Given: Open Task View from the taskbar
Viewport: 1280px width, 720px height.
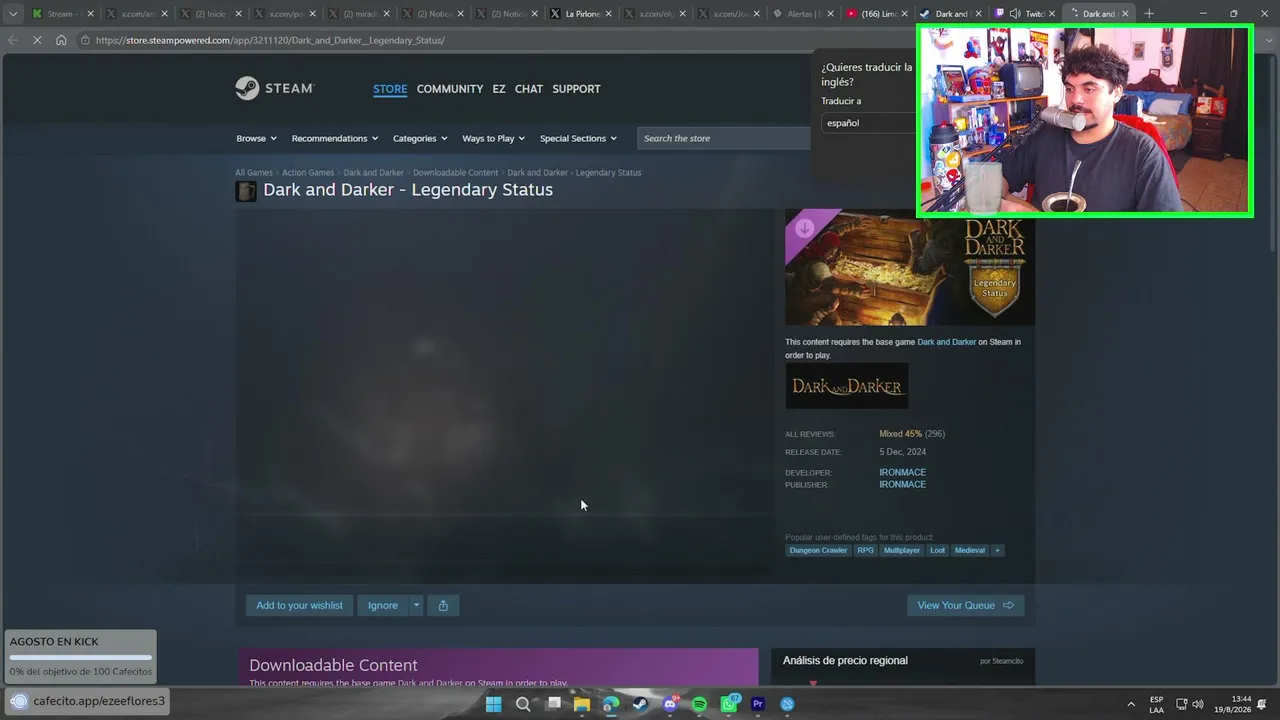Looking at the screenshot, I should [x=553, y=704].
